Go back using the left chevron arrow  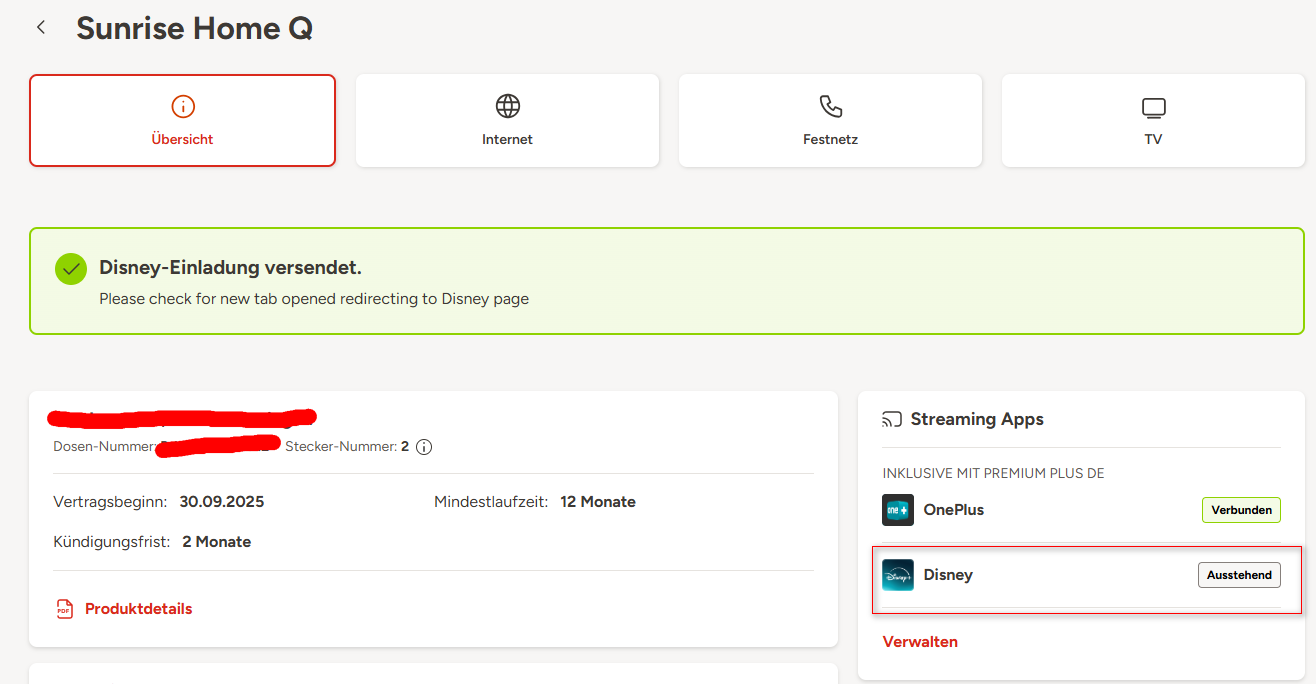[x=41, y=28]
